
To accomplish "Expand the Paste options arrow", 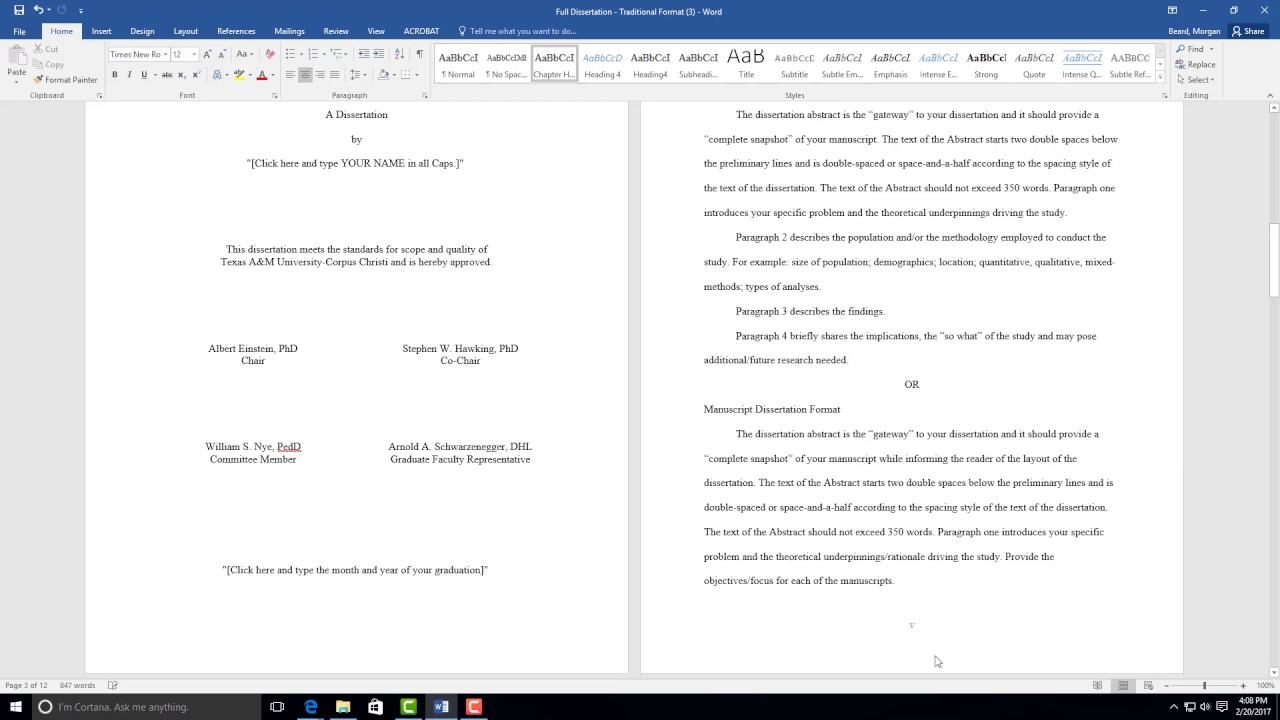I will click(16, 80).
